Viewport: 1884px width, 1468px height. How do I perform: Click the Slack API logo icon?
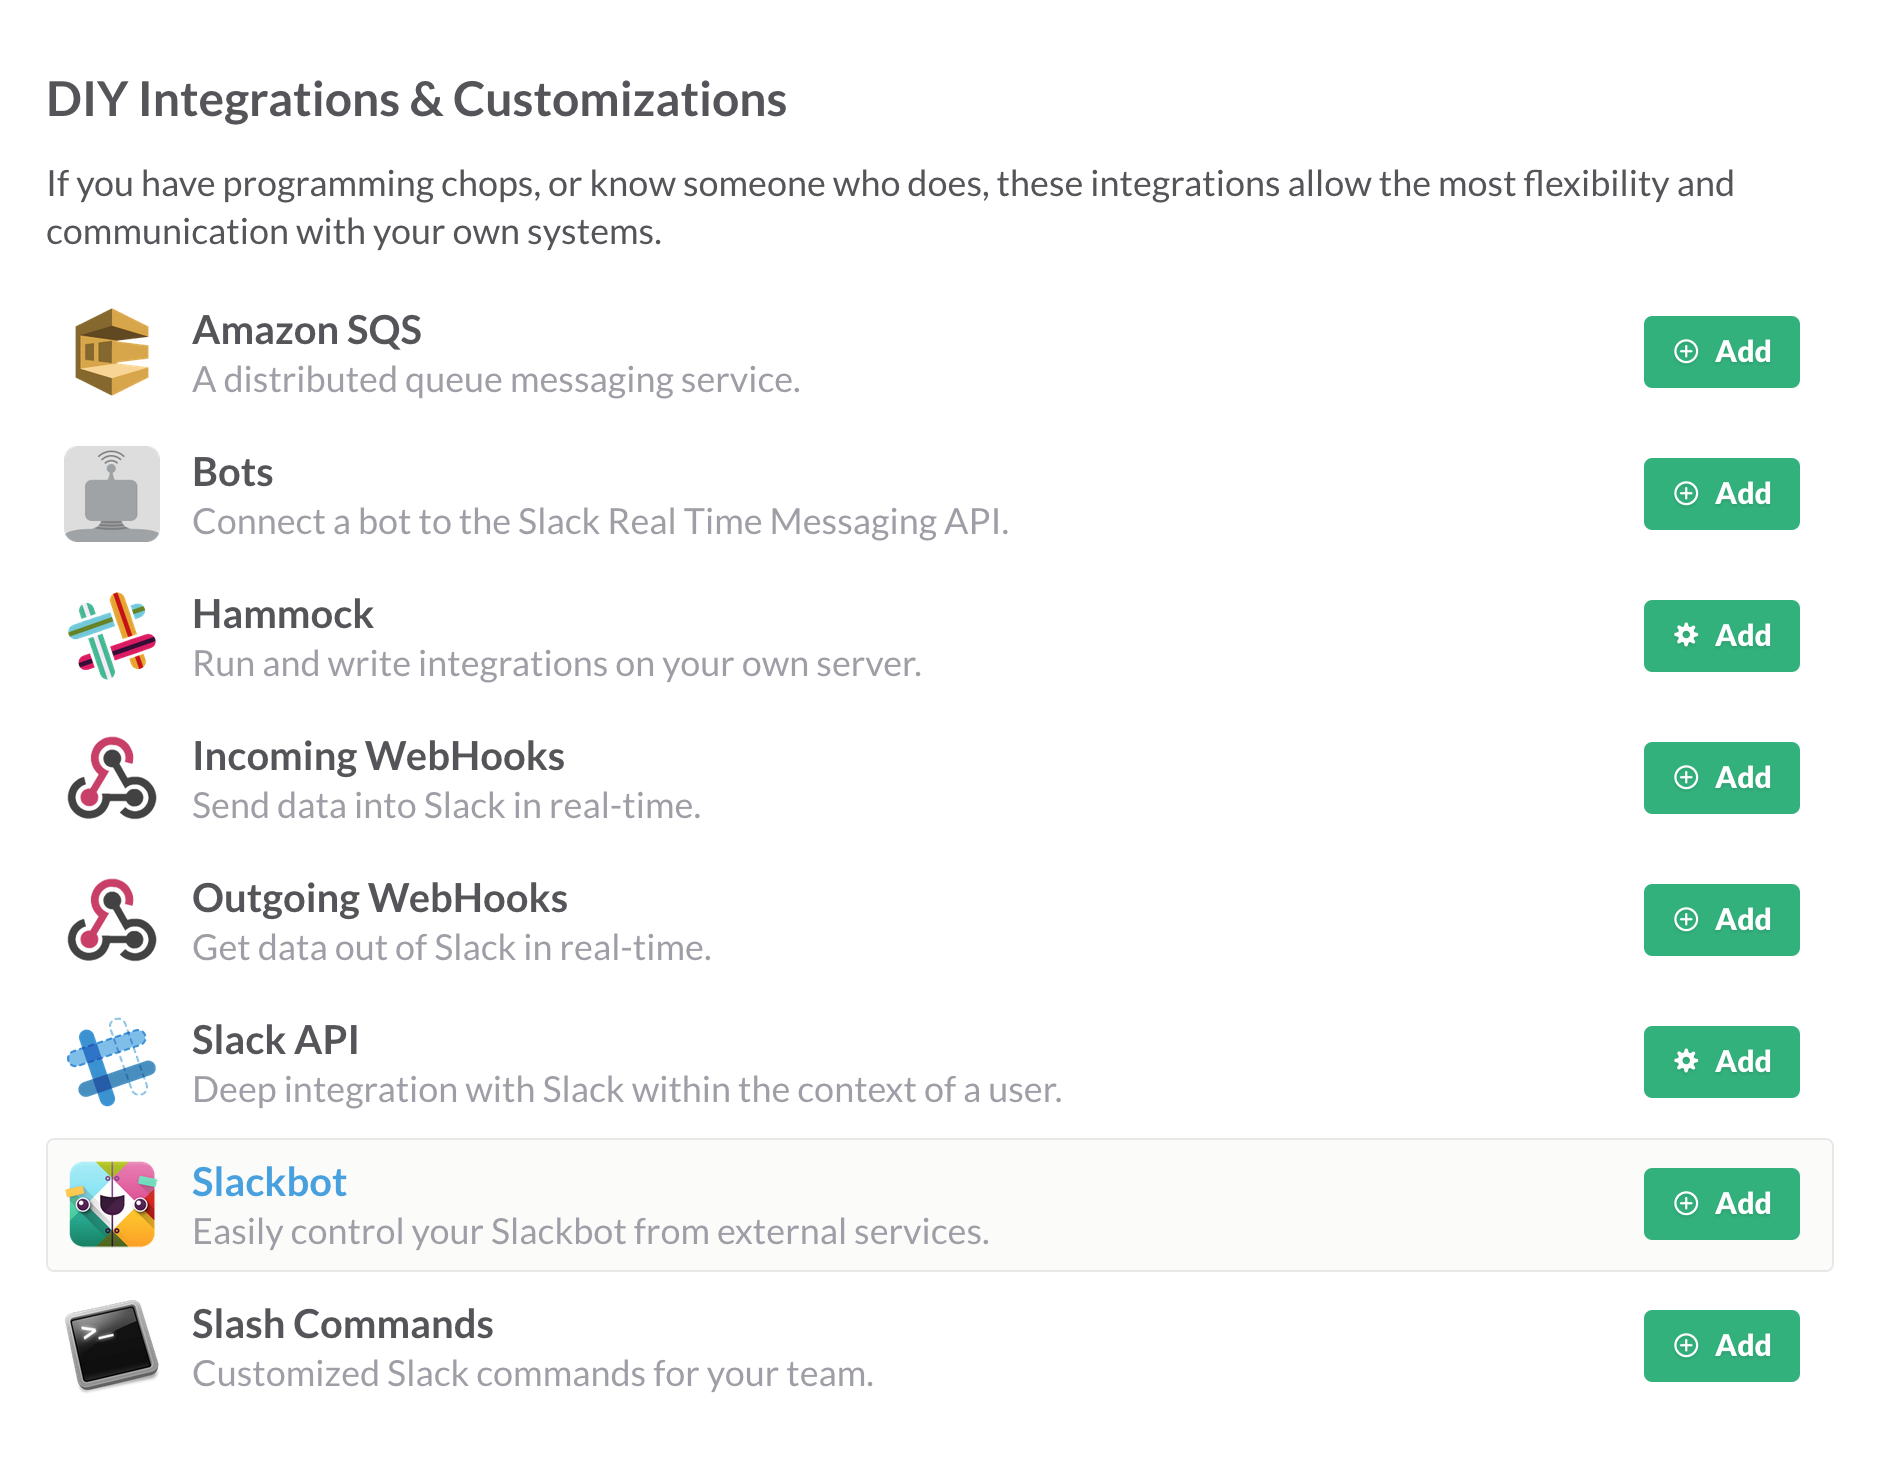click(110, 1062)
